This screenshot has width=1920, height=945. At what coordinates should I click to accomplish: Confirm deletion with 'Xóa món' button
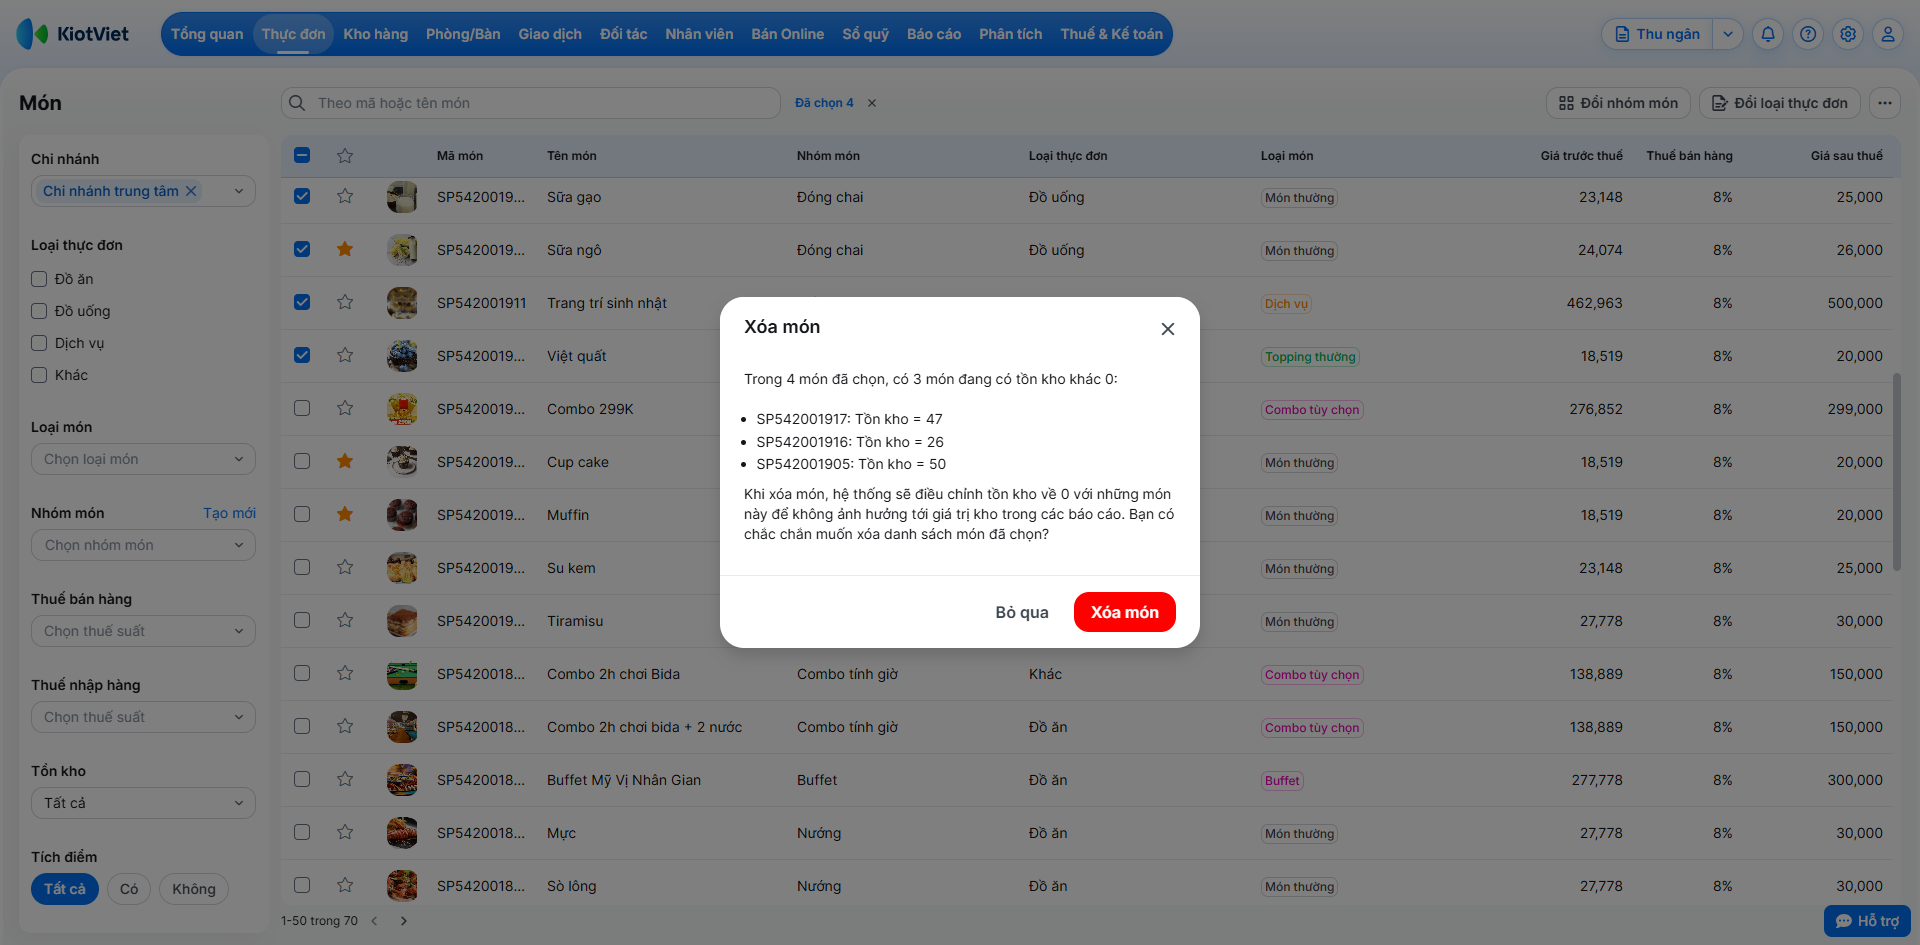[x=1125, y=612]
